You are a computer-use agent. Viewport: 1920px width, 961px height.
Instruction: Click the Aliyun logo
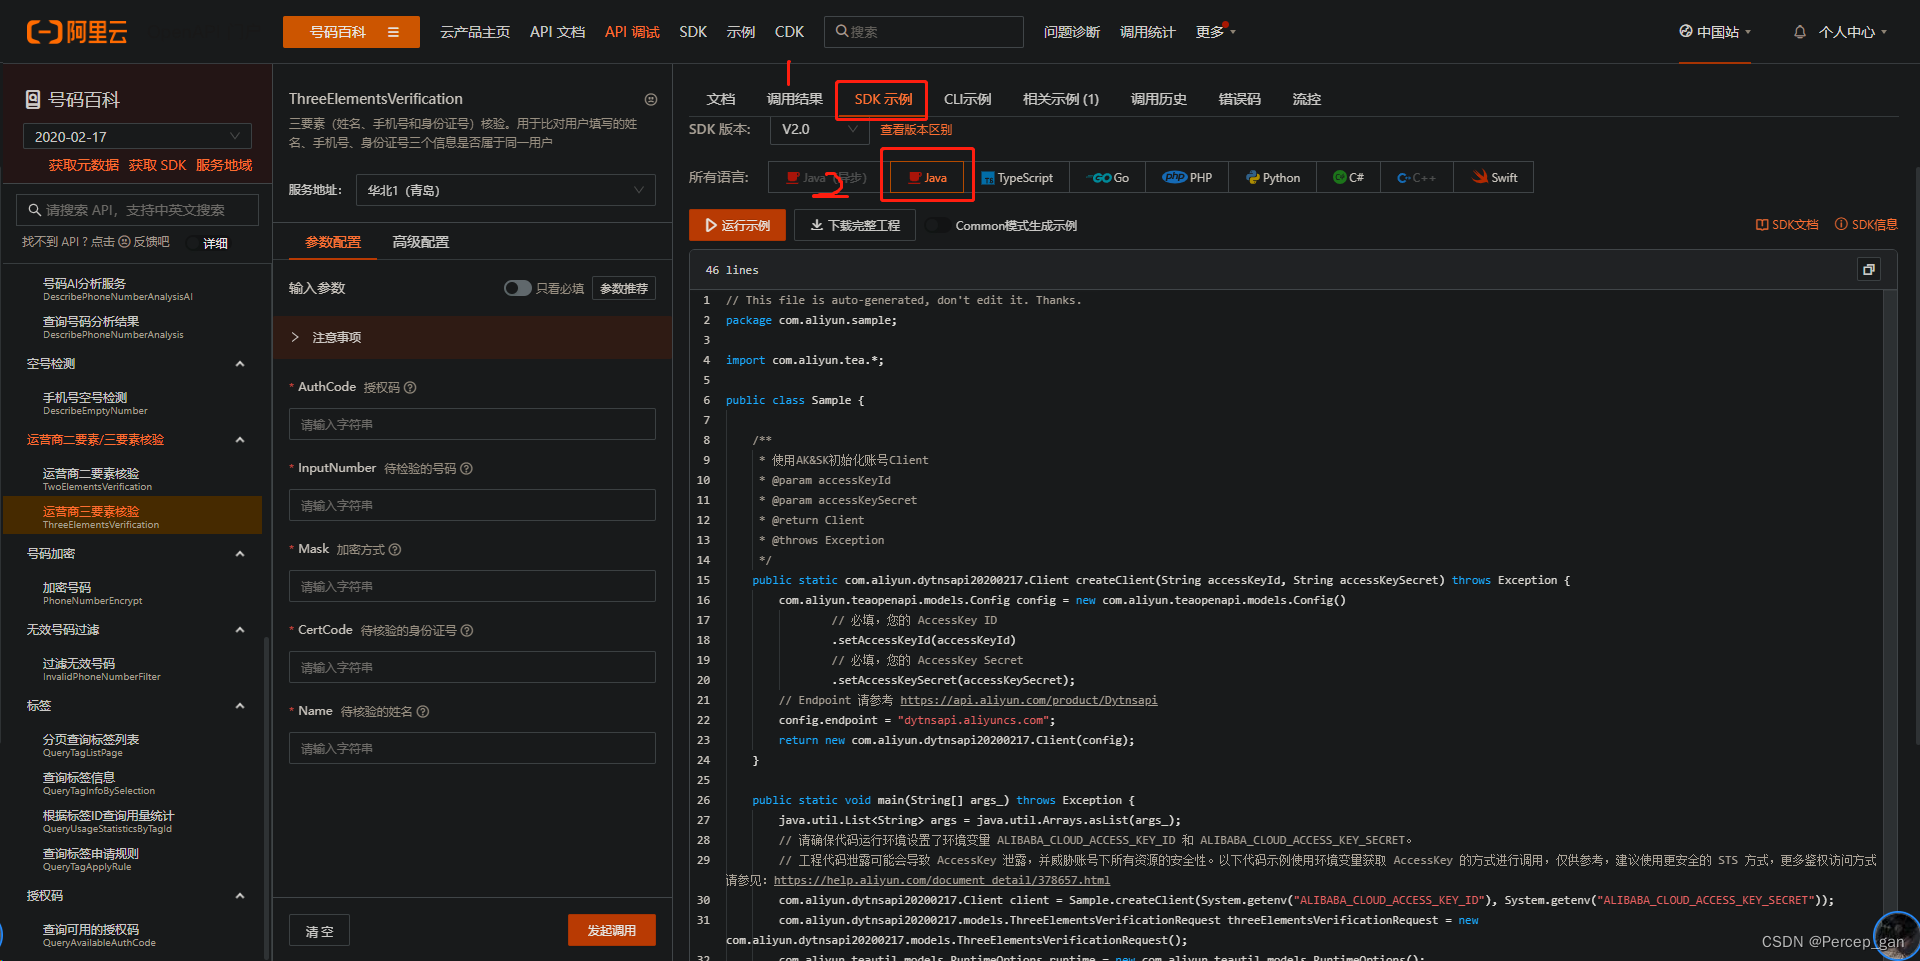click(77, 32)
